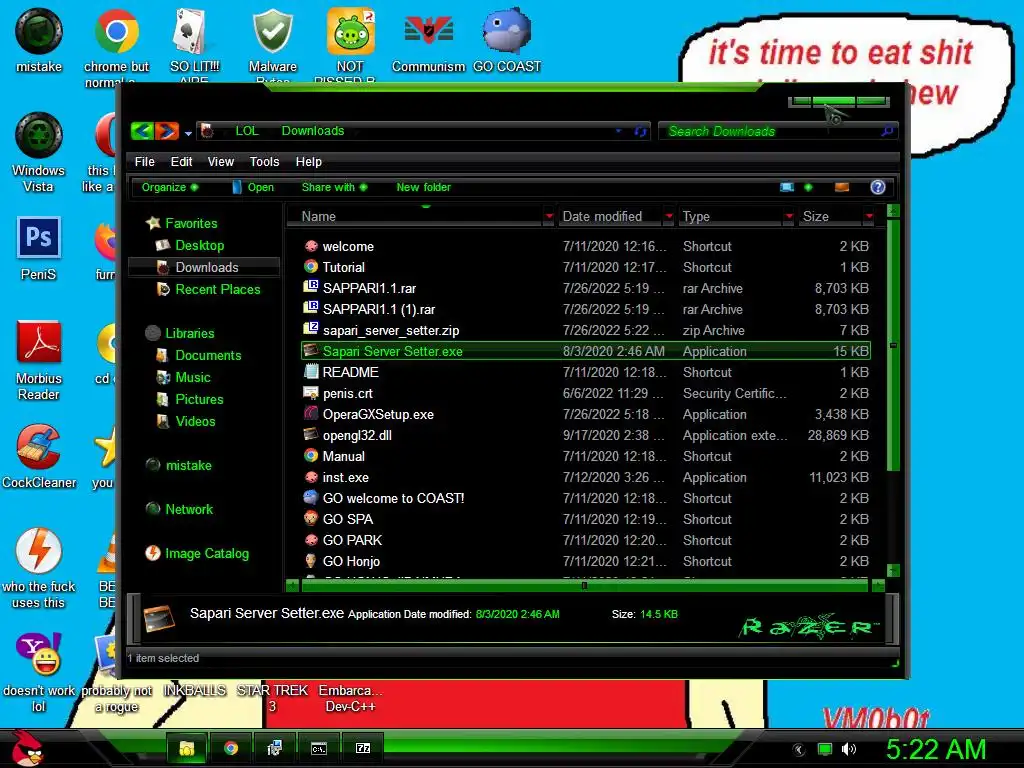Click the Angry Birds start button
The height and width of the screenshot is (768, 1024).
[x=26, y=748]
